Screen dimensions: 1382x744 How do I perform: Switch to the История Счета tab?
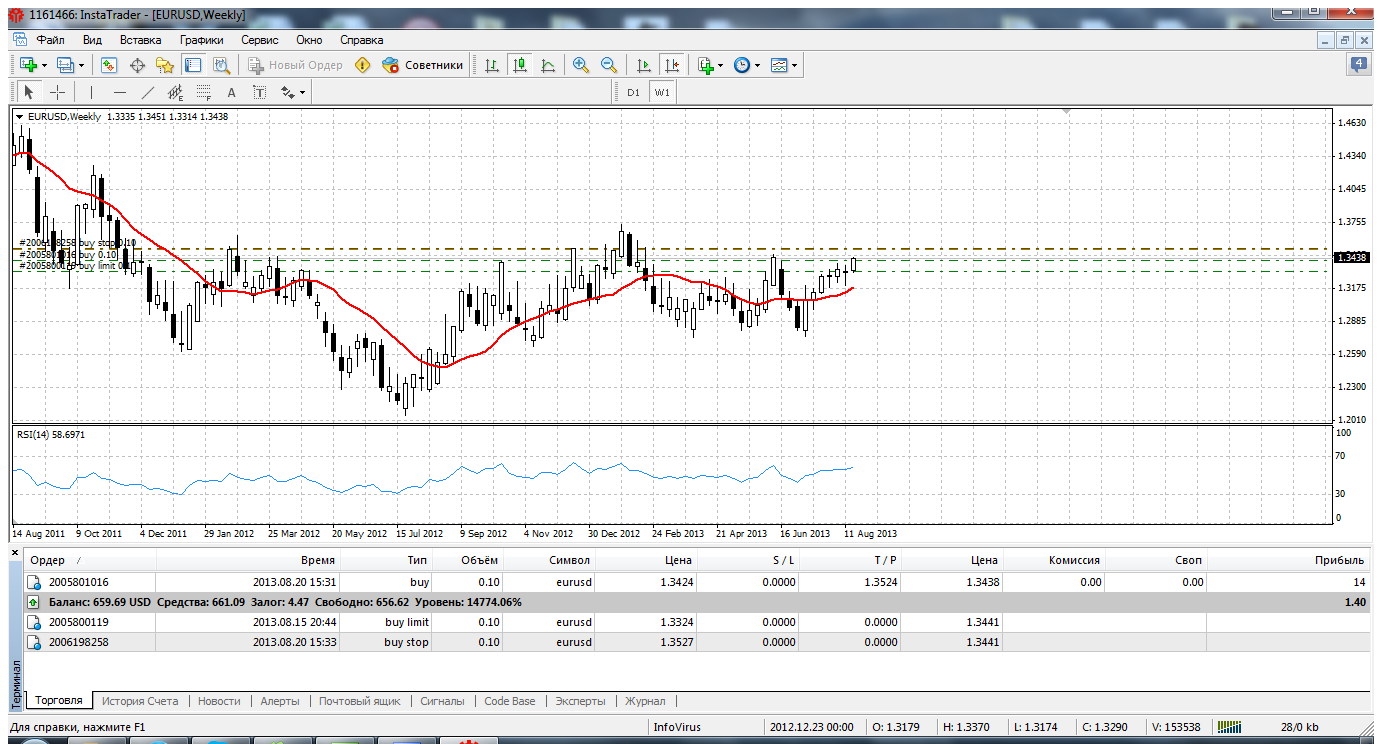tap(139, 701)
